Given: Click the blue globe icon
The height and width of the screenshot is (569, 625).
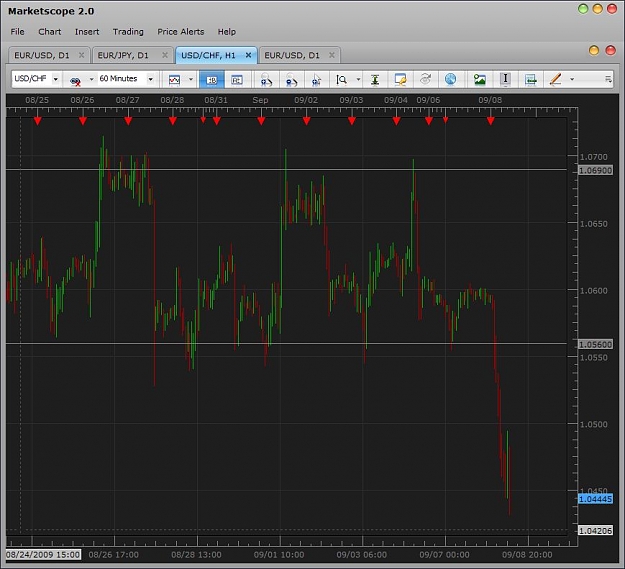Looking at the screenshot, I should [450, 79].
